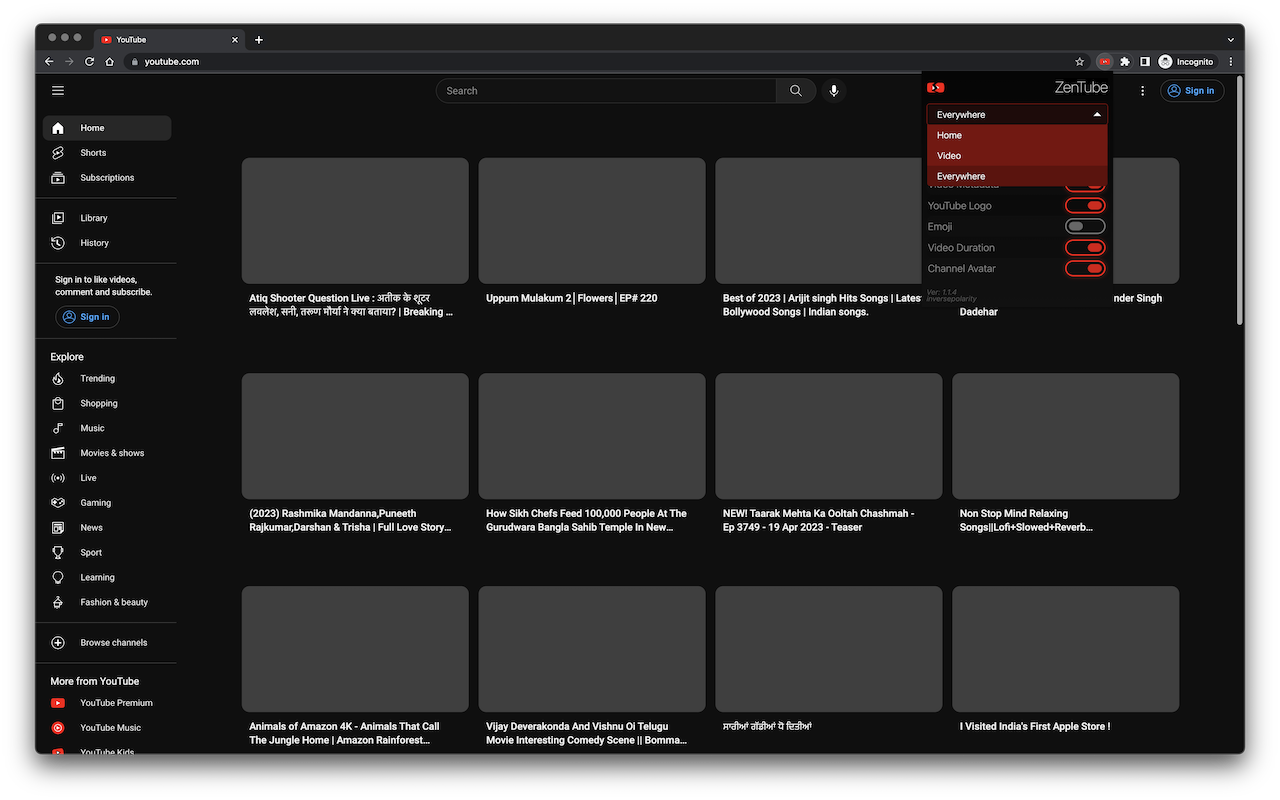
Task: Activate voice search microphone
Action: [x=834, y=91]
